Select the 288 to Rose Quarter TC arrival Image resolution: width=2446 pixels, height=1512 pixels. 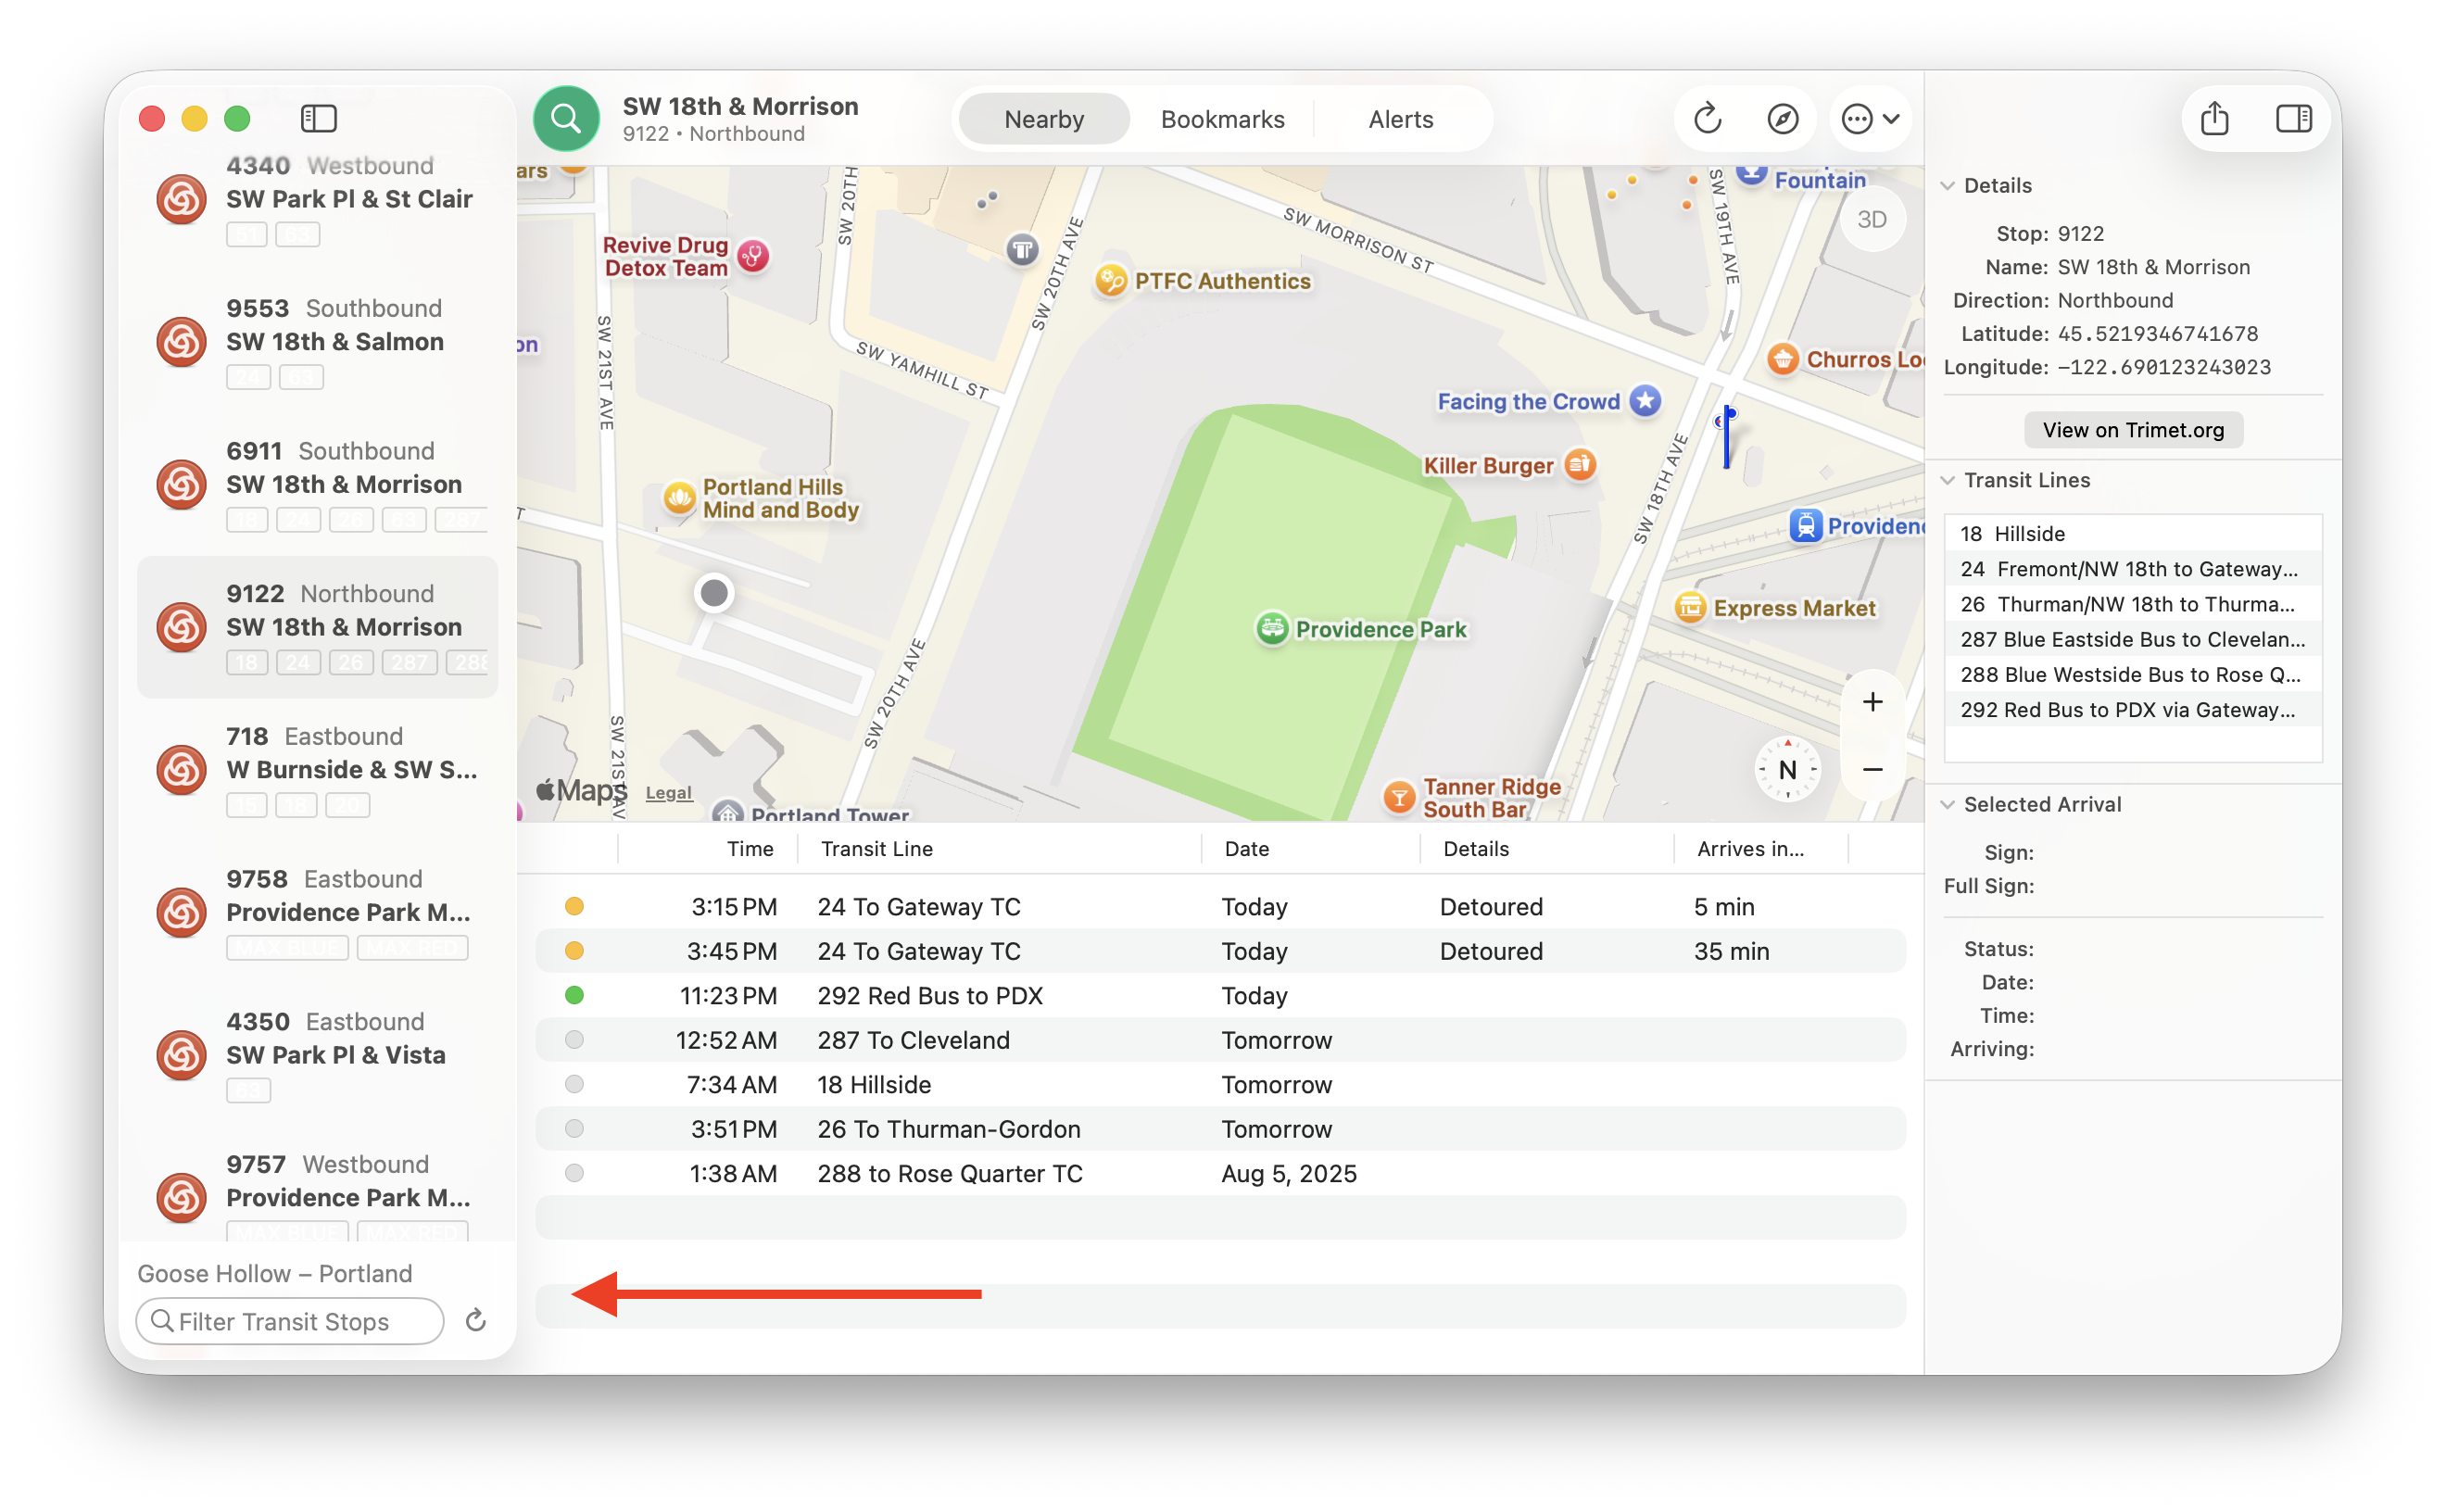click(1220, 1174)
